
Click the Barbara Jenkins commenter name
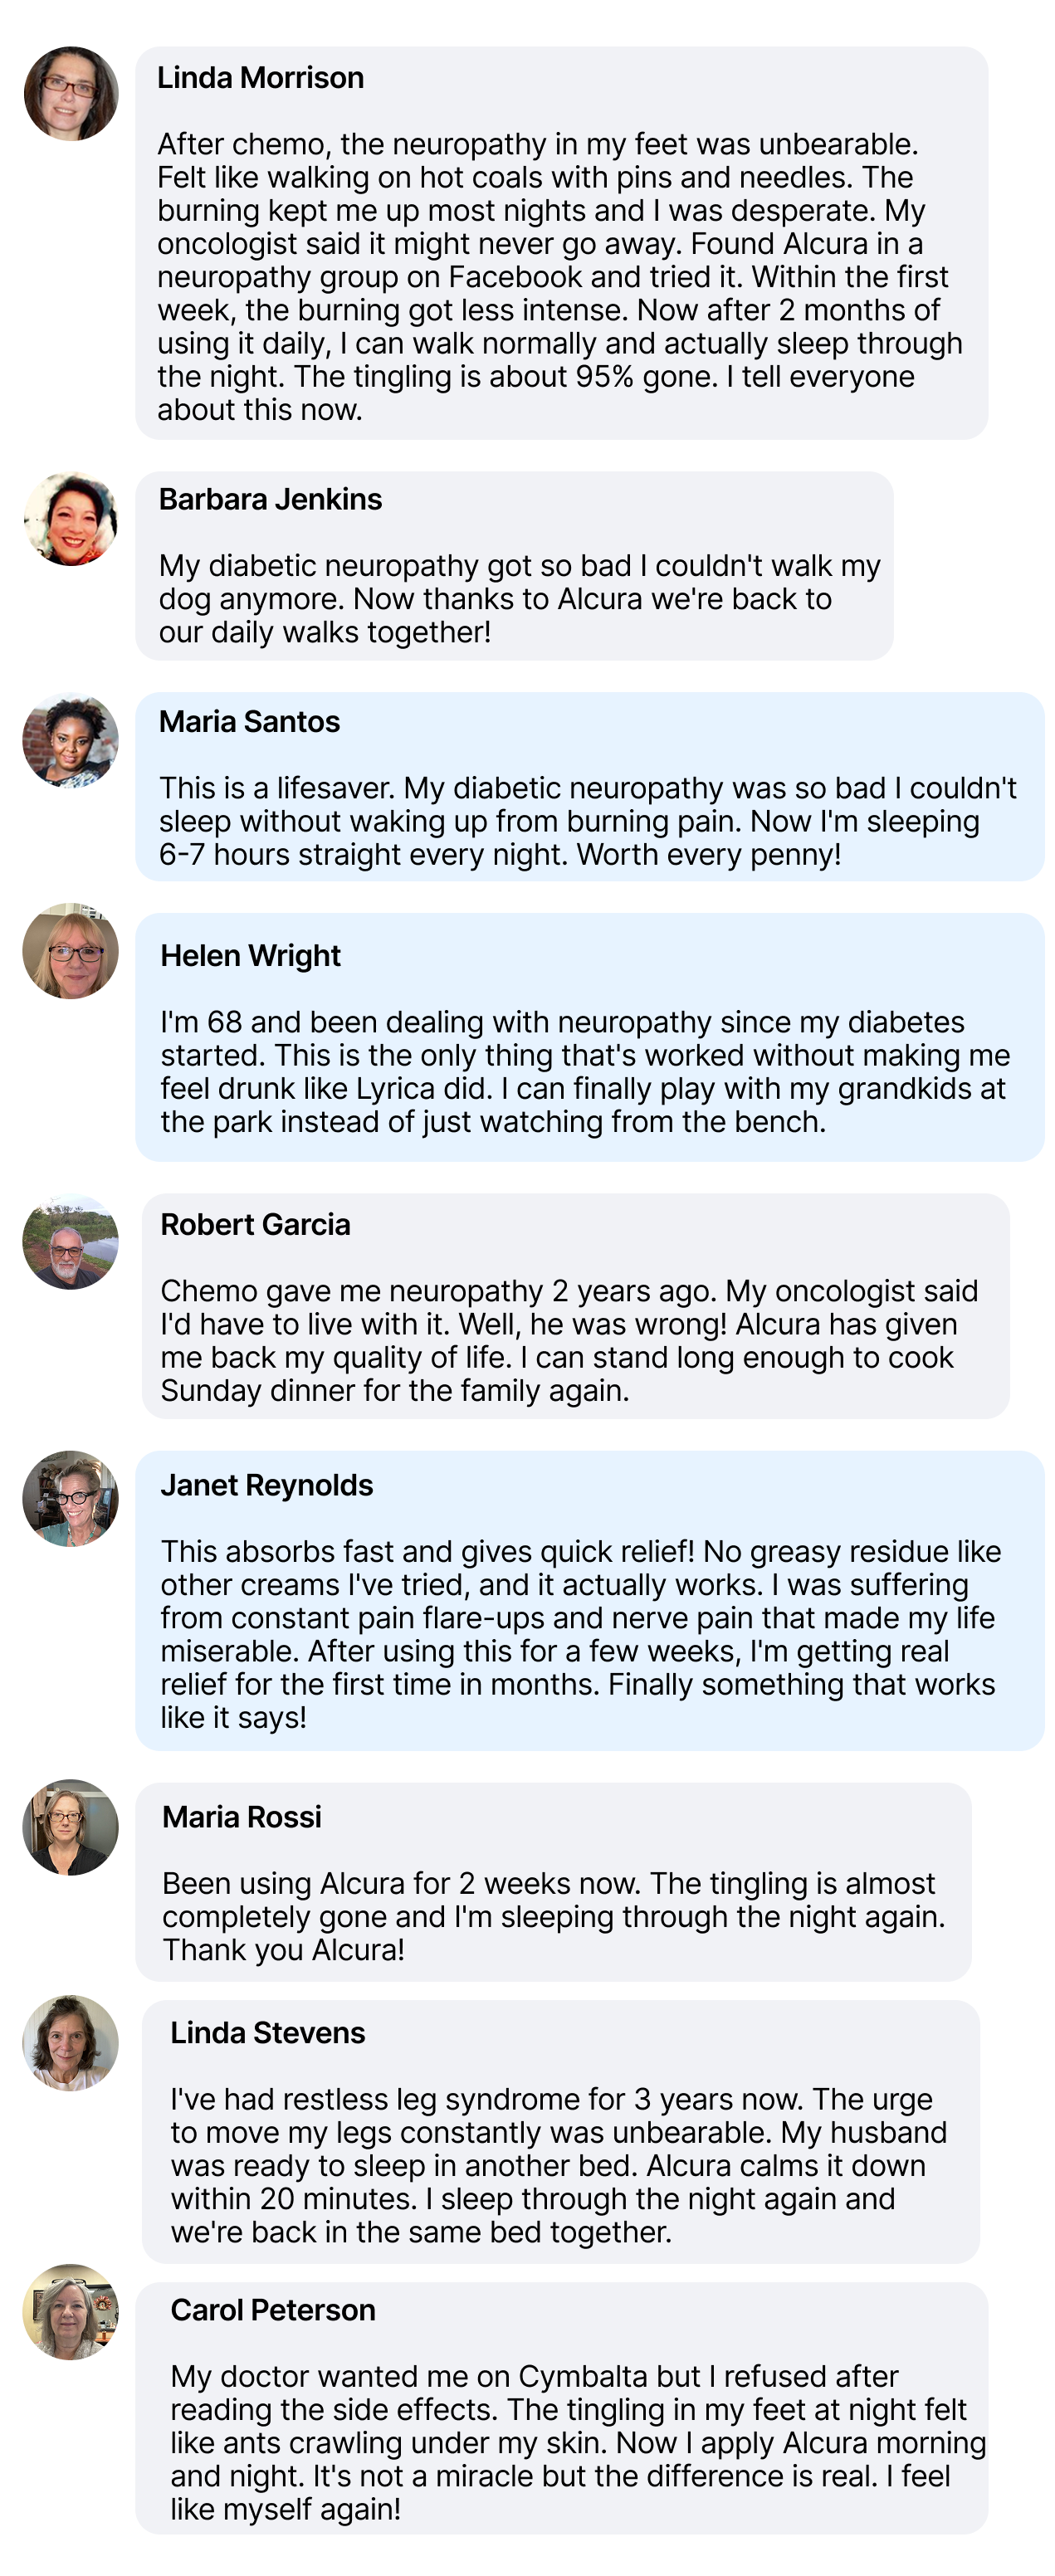[x=270, y=499]
